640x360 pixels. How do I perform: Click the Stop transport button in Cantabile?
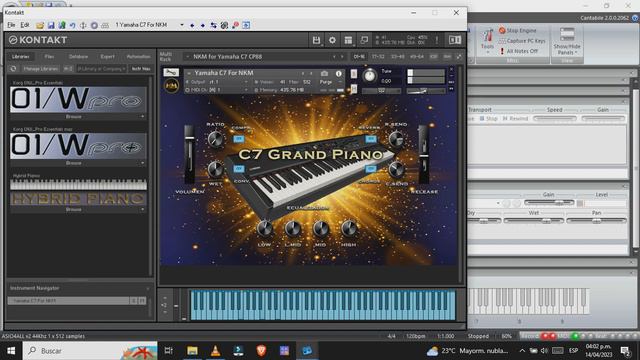coord(488,118)
